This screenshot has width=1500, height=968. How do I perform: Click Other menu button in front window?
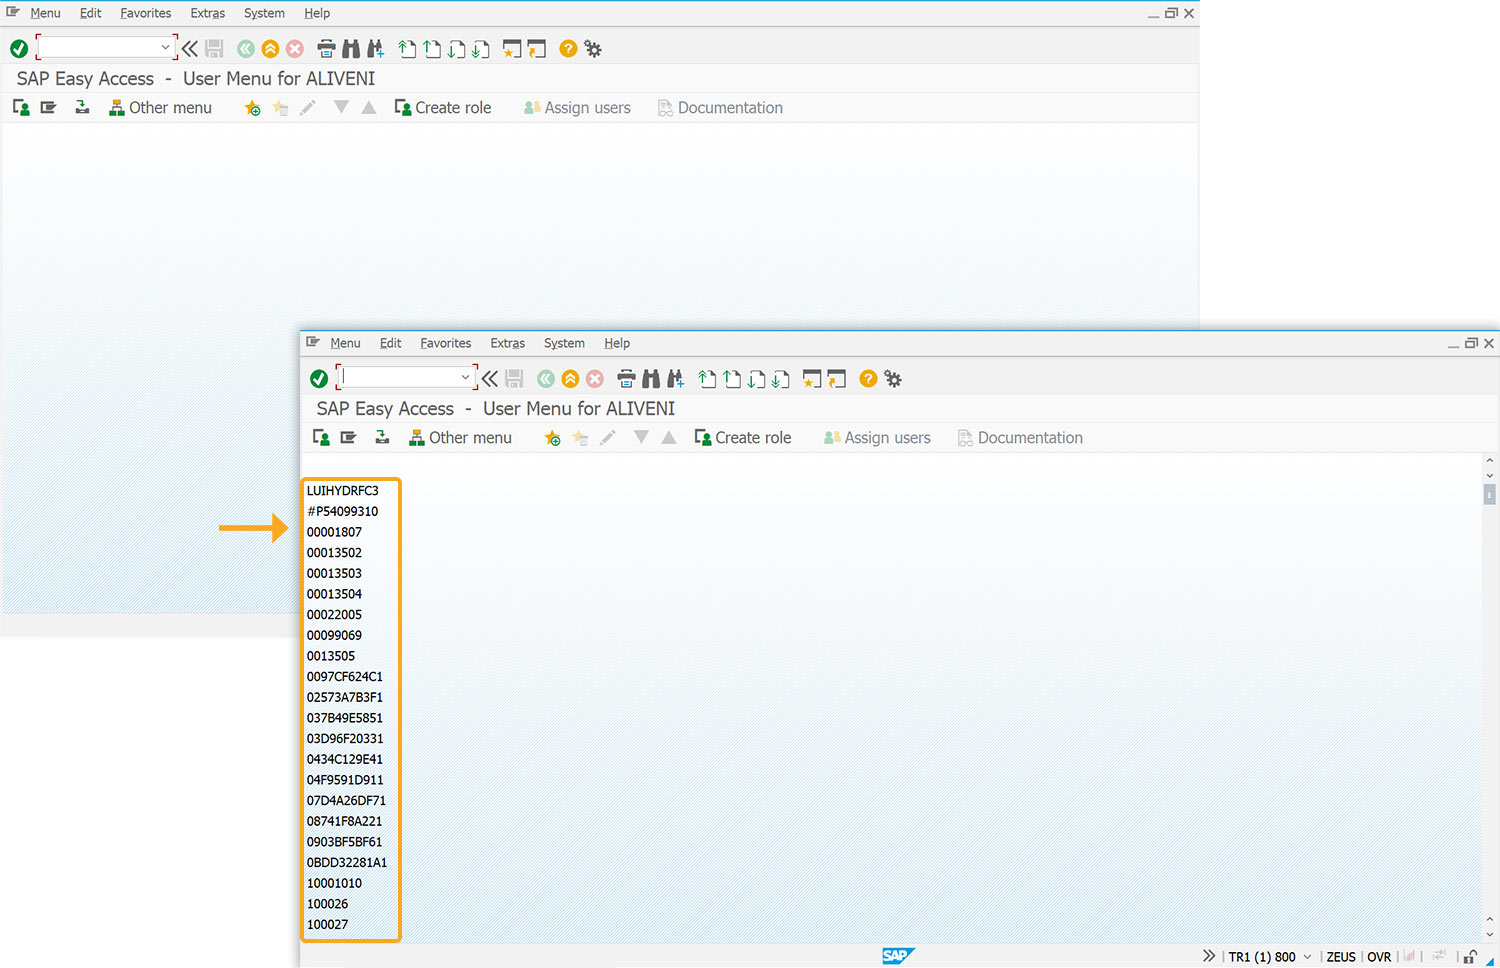460,438
